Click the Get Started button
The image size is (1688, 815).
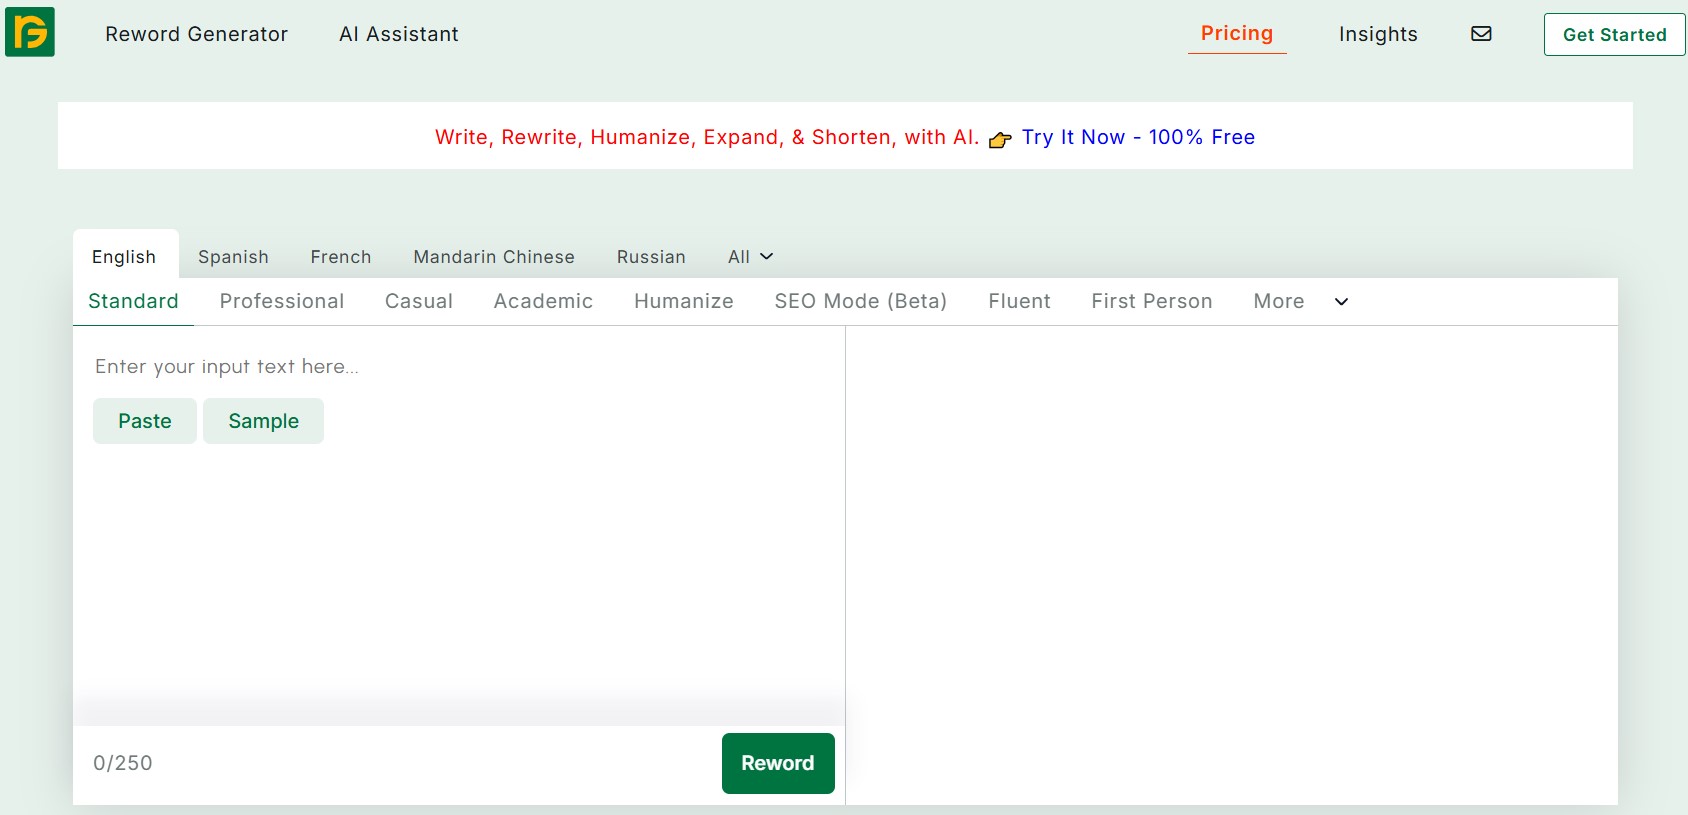coord(1615,34)
